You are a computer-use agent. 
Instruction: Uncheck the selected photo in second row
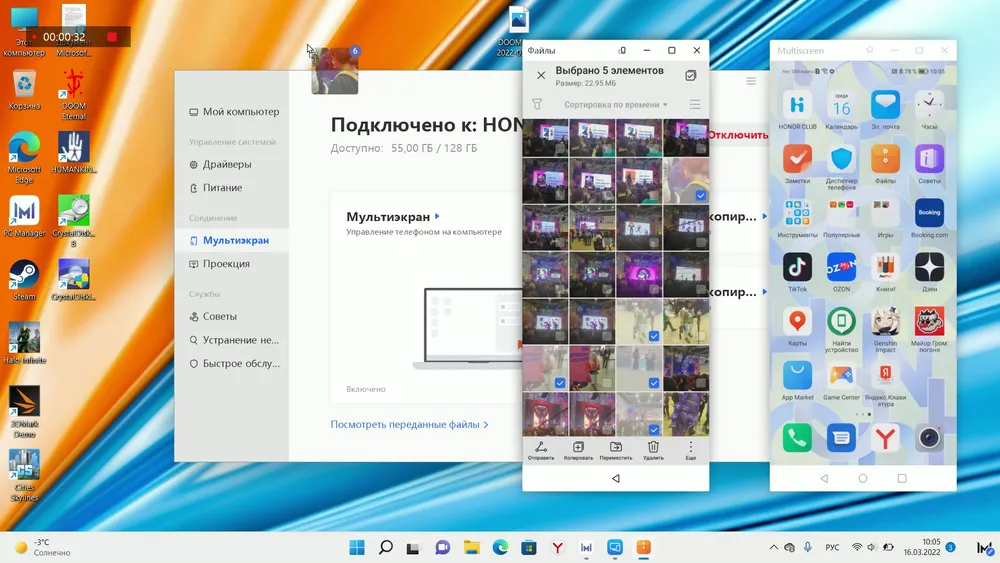pos(700,195)
